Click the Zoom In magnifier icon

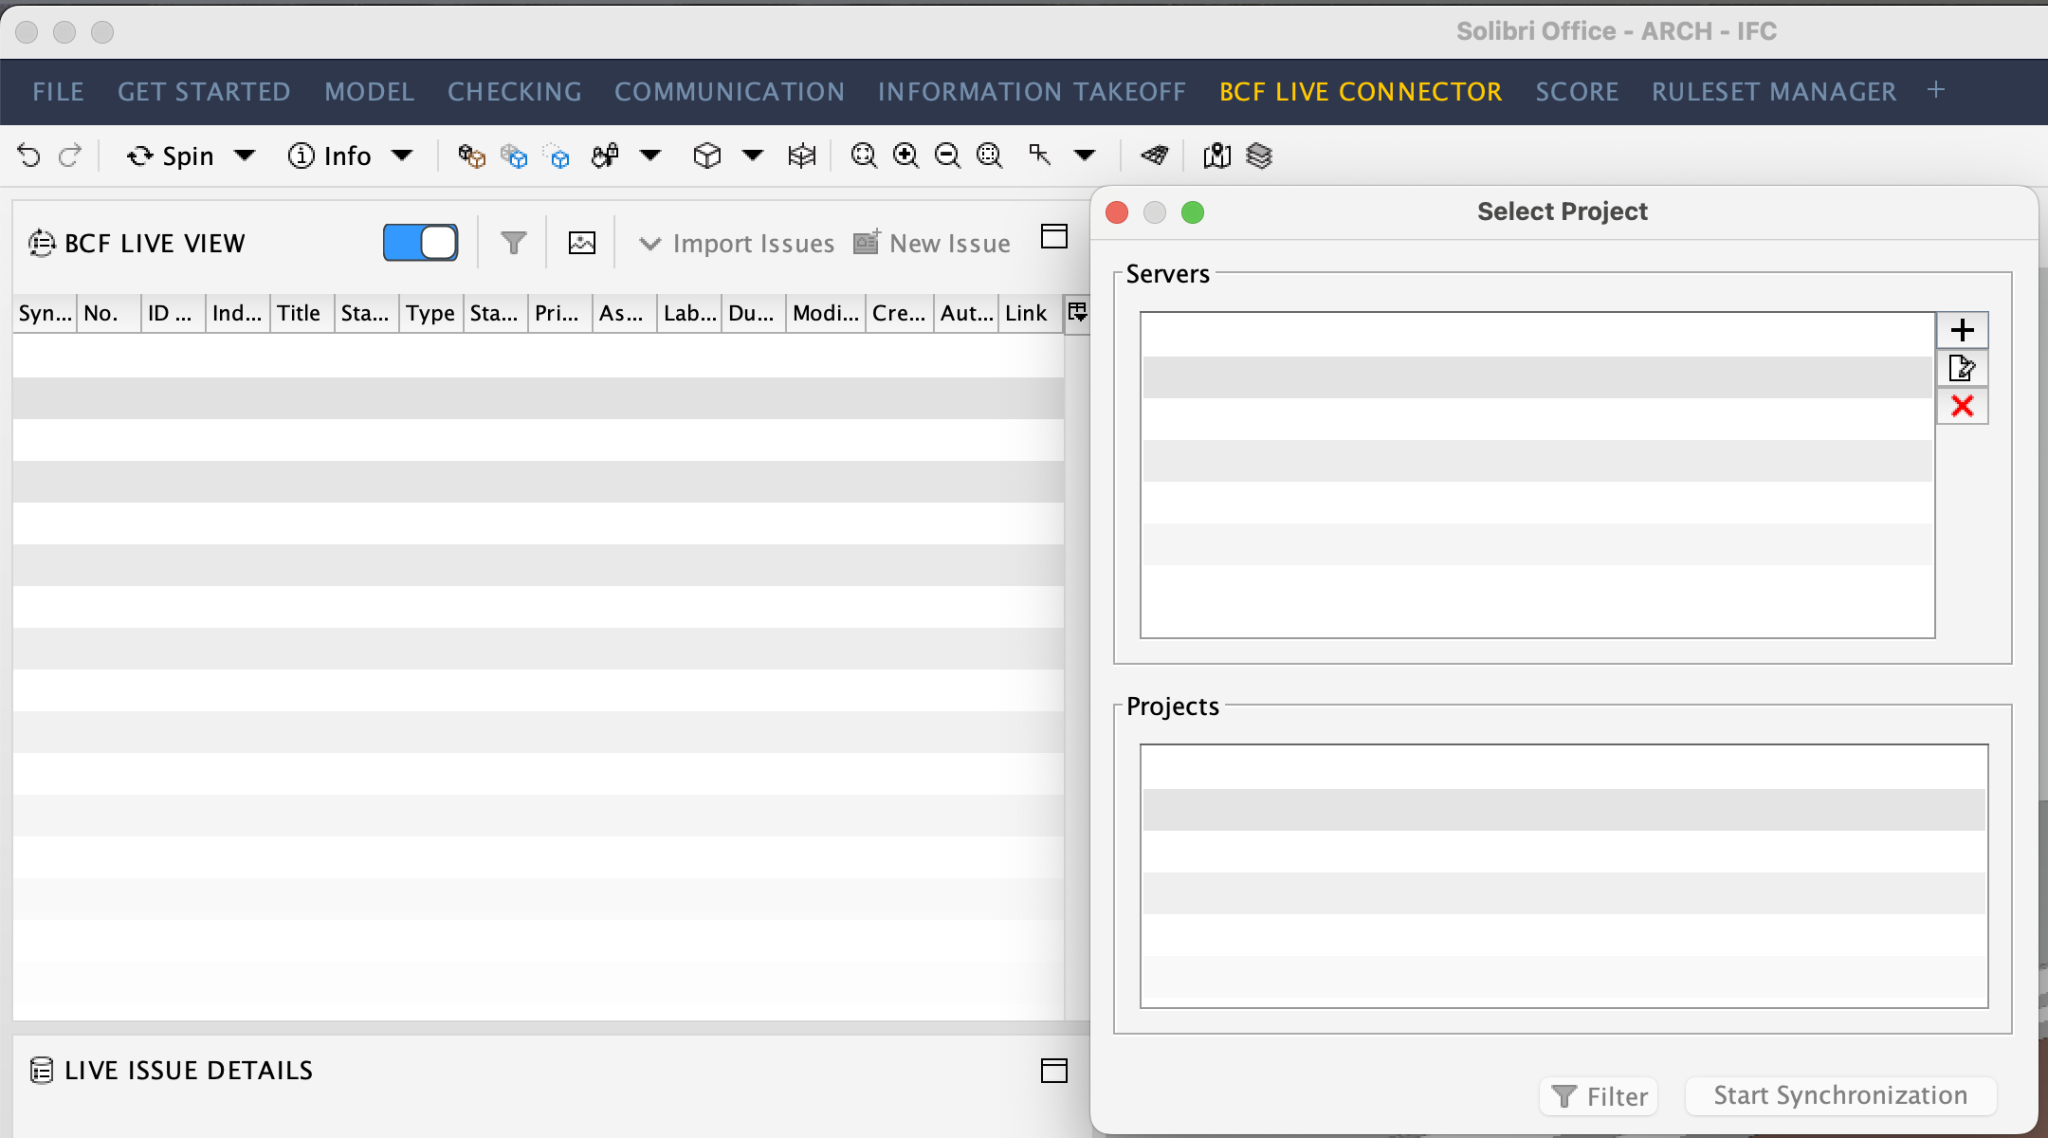(x=906, y=156)
